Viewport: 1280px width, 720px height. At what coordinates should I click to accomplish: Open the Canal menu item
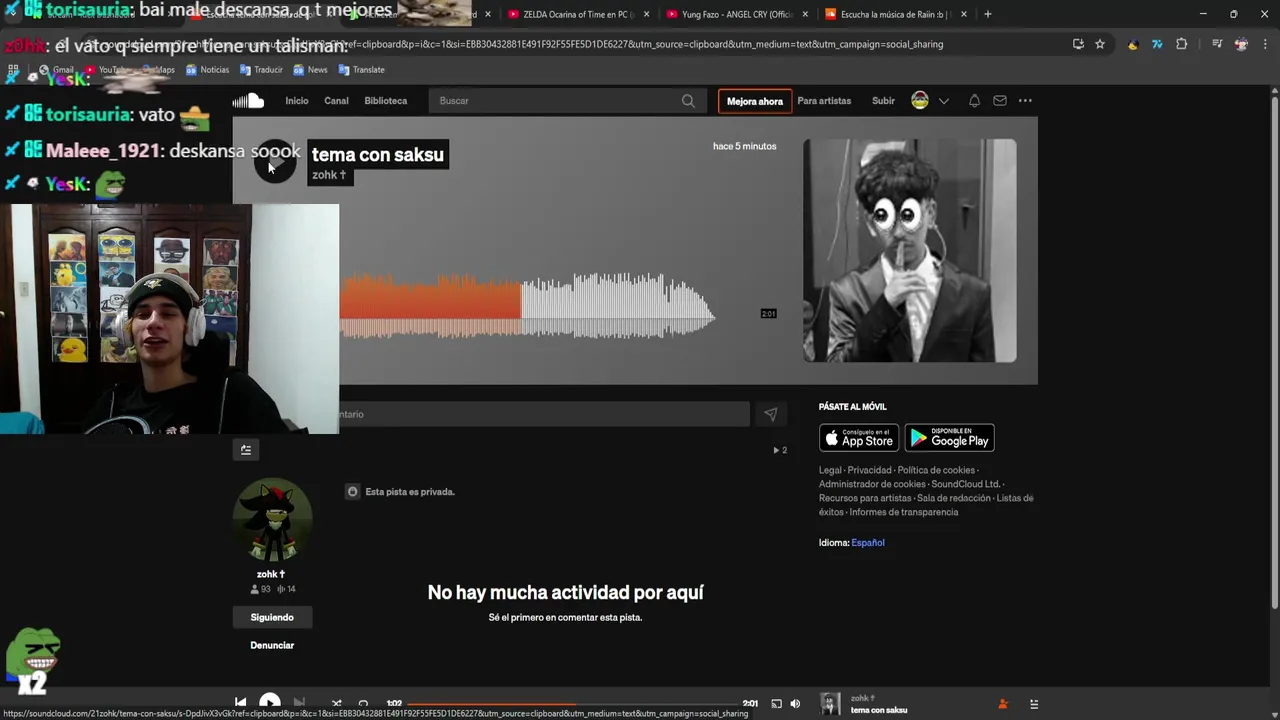336,101
